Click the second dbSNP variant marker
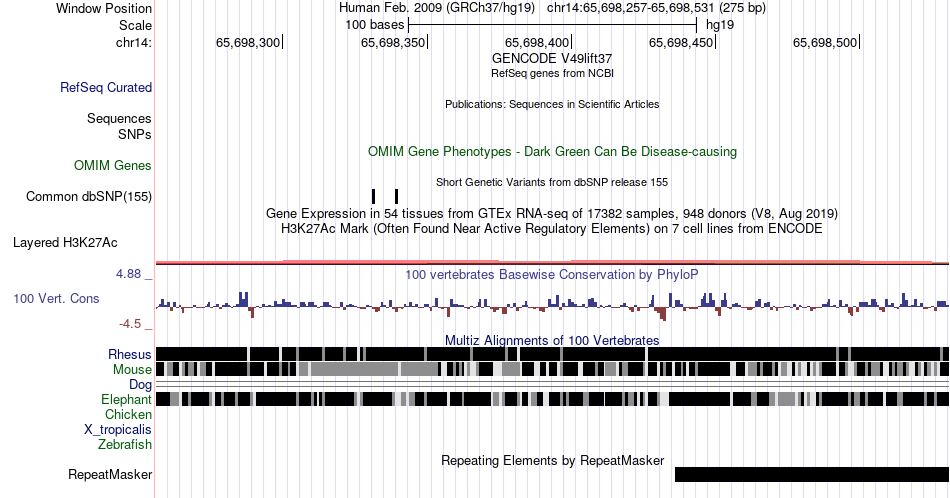The height and width of the screenshot is (498, 950). pos(396,196)
